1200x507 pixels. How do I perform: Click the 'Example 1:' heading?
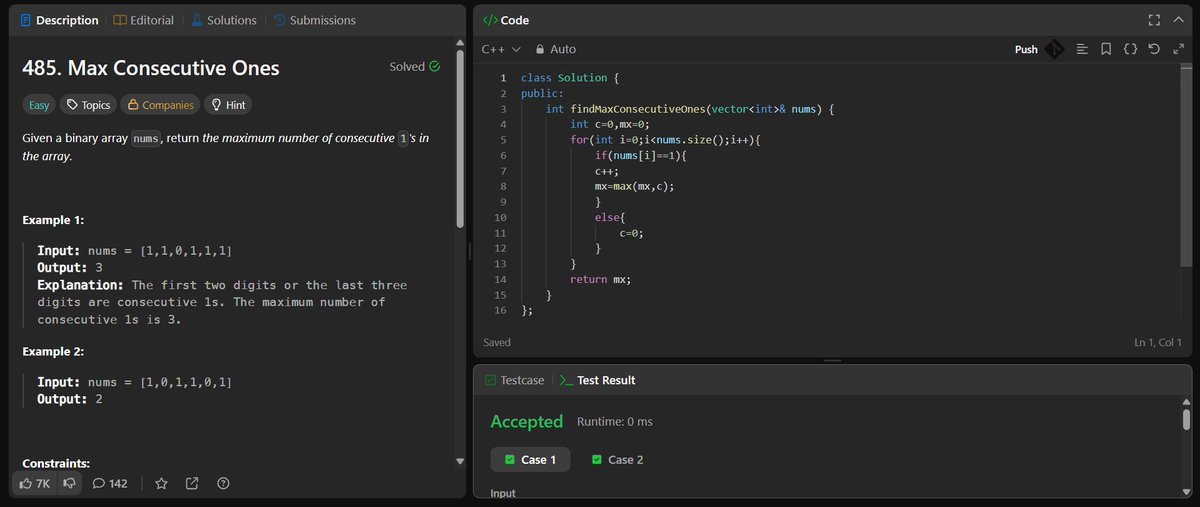53,220
